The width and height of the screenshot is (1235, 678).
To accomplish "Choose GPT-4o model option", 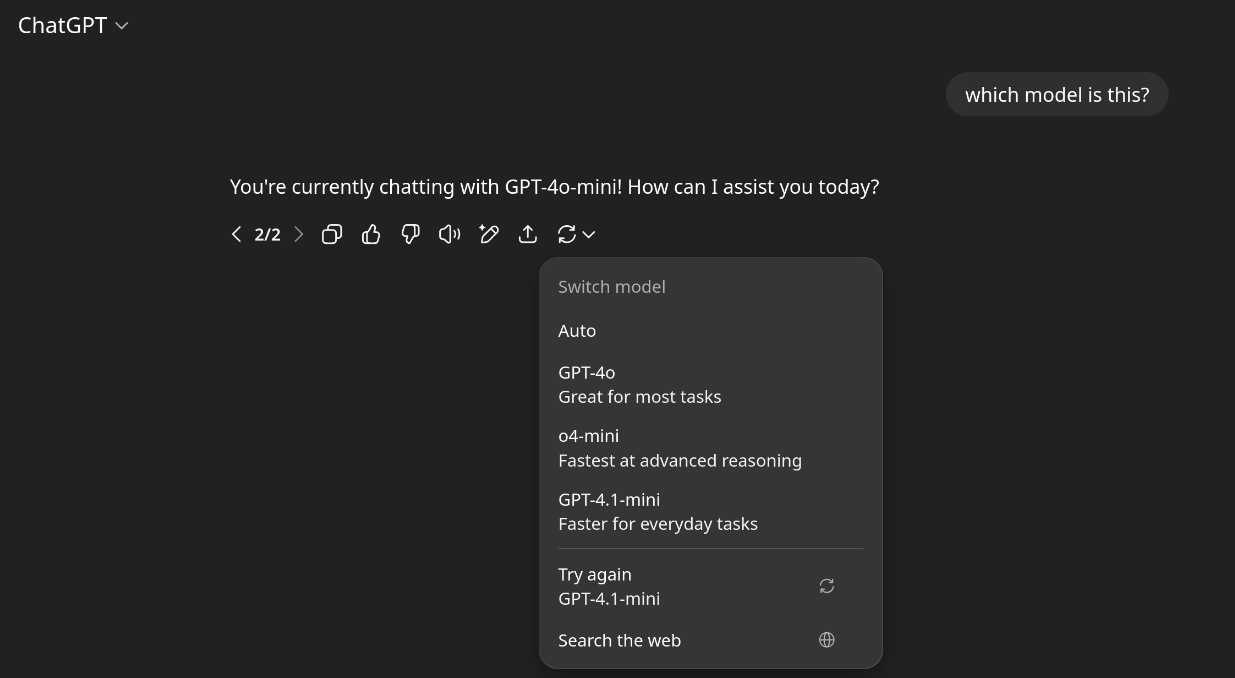I will click(x=639, y=385).
